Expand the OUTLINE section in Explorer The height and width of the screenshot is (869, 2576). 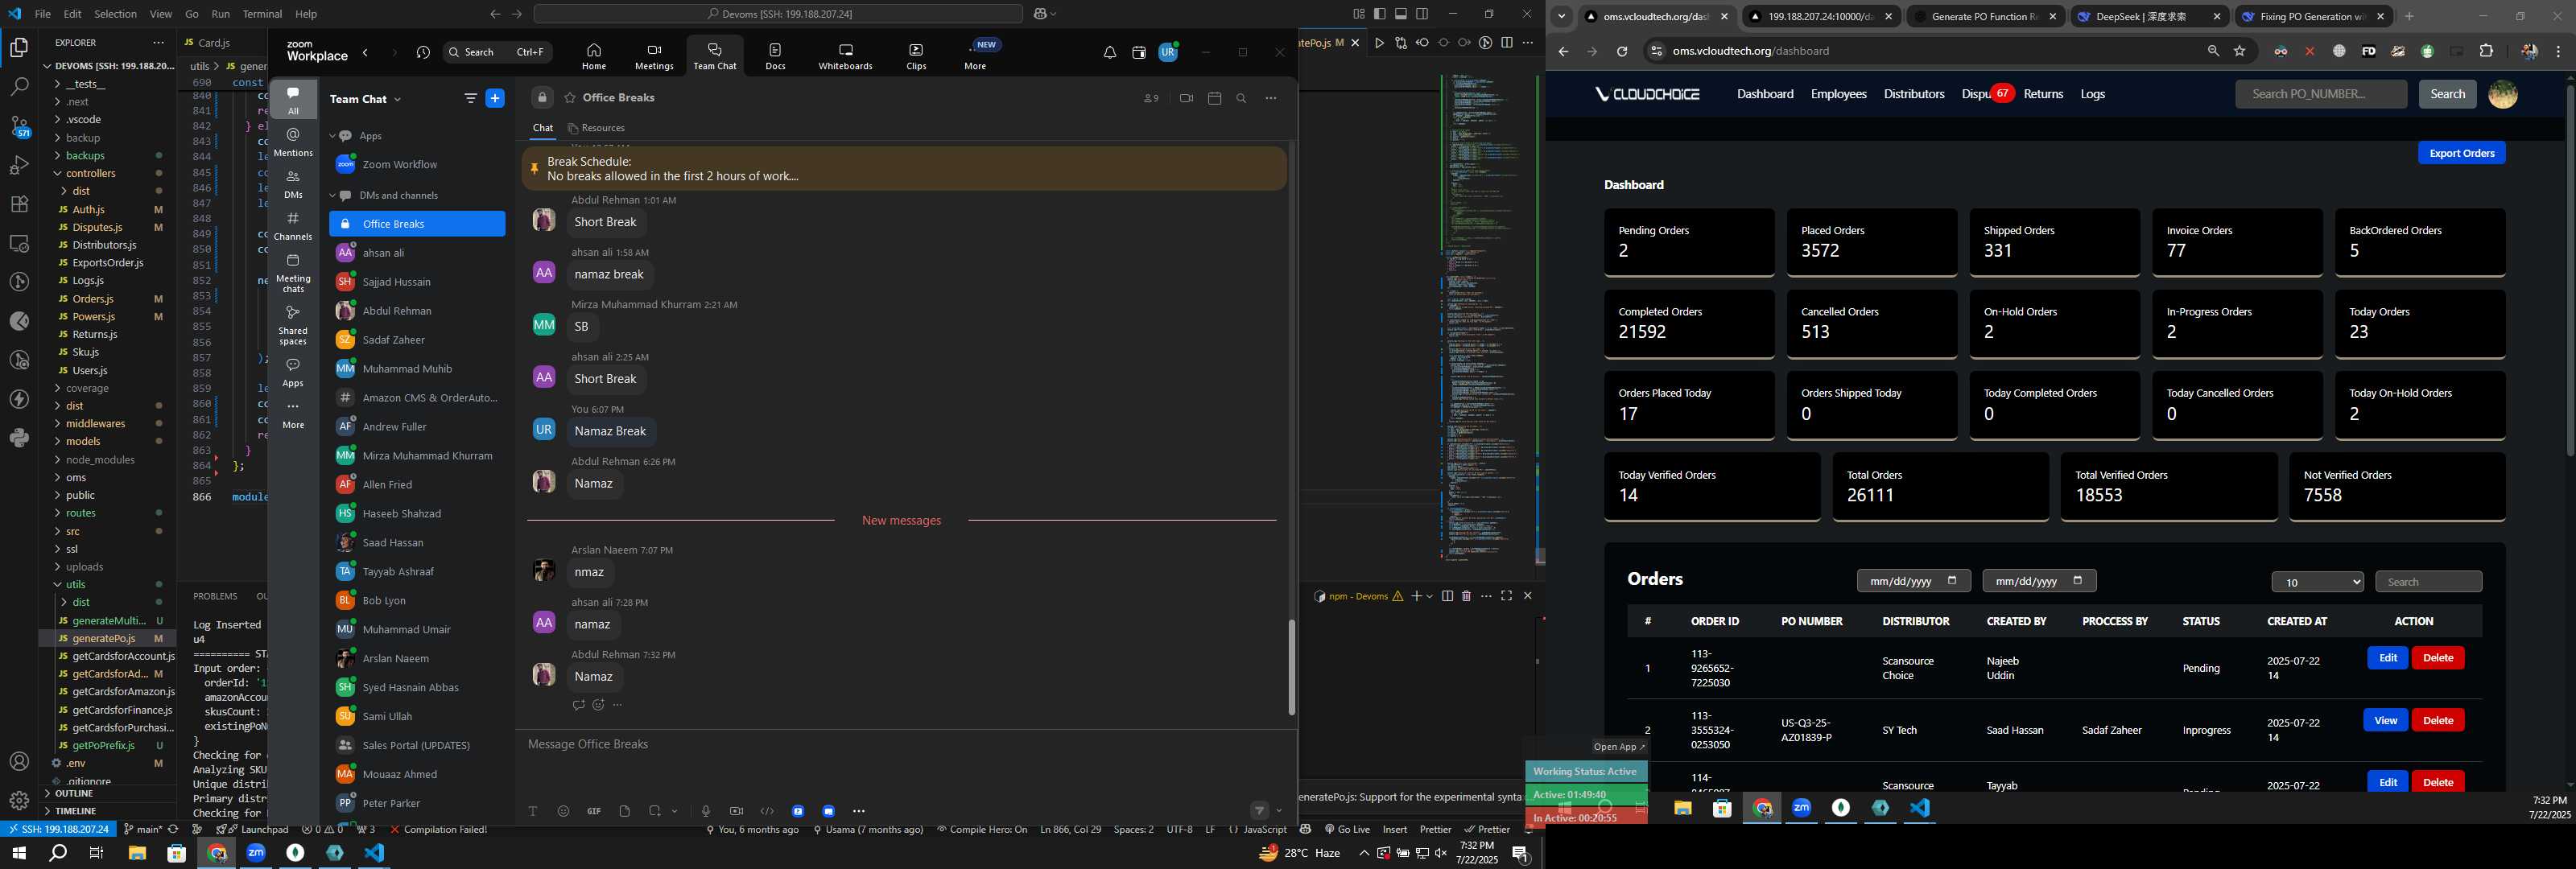(75, 793)
